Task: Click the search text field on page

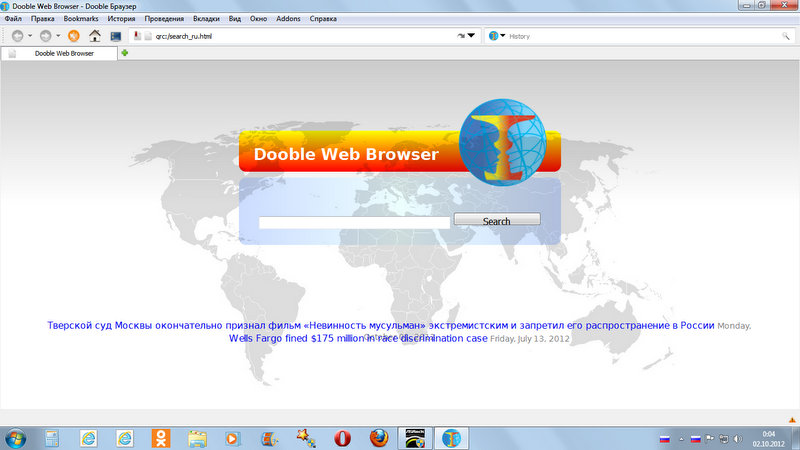Action: point(354,222)
